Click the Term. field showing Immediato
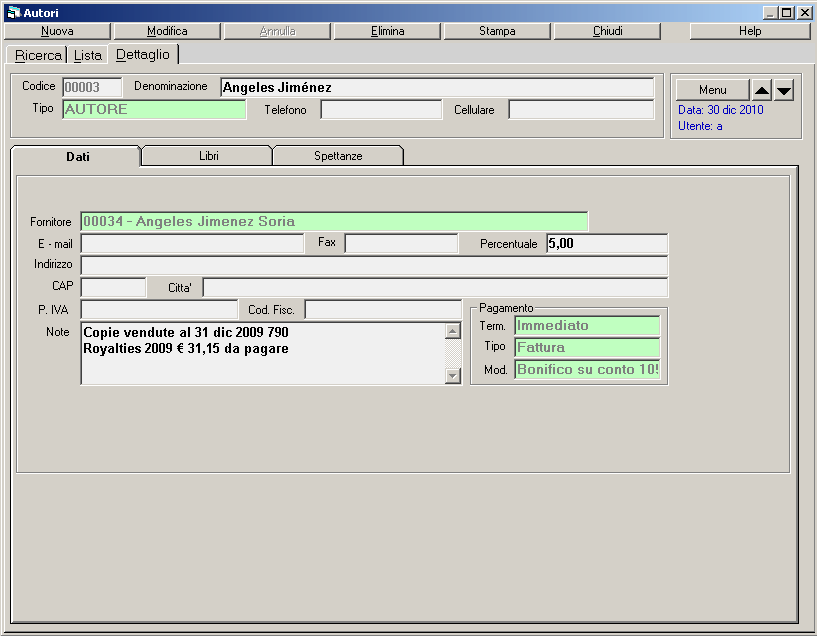The height and width of the screenshot is (636, 817). tap(587, 326)
